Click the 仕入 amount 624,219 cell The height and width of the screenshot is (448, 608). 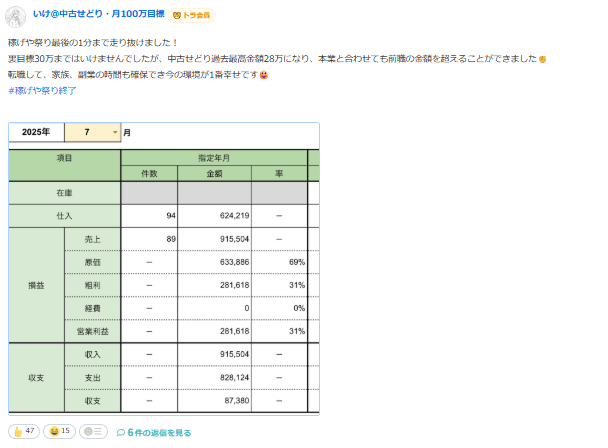[x=214, y=215]
